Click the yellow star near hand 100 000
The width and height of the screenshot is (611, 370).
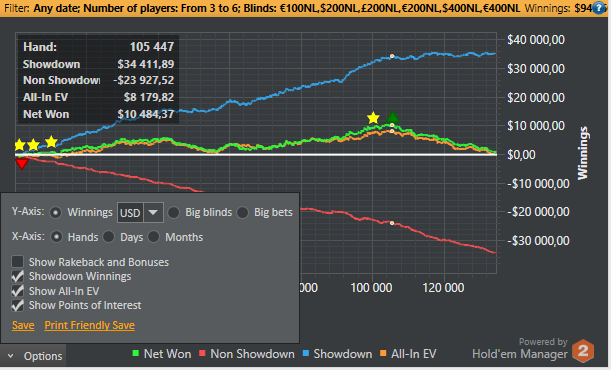pyautogui.click(x=373, y=118)
